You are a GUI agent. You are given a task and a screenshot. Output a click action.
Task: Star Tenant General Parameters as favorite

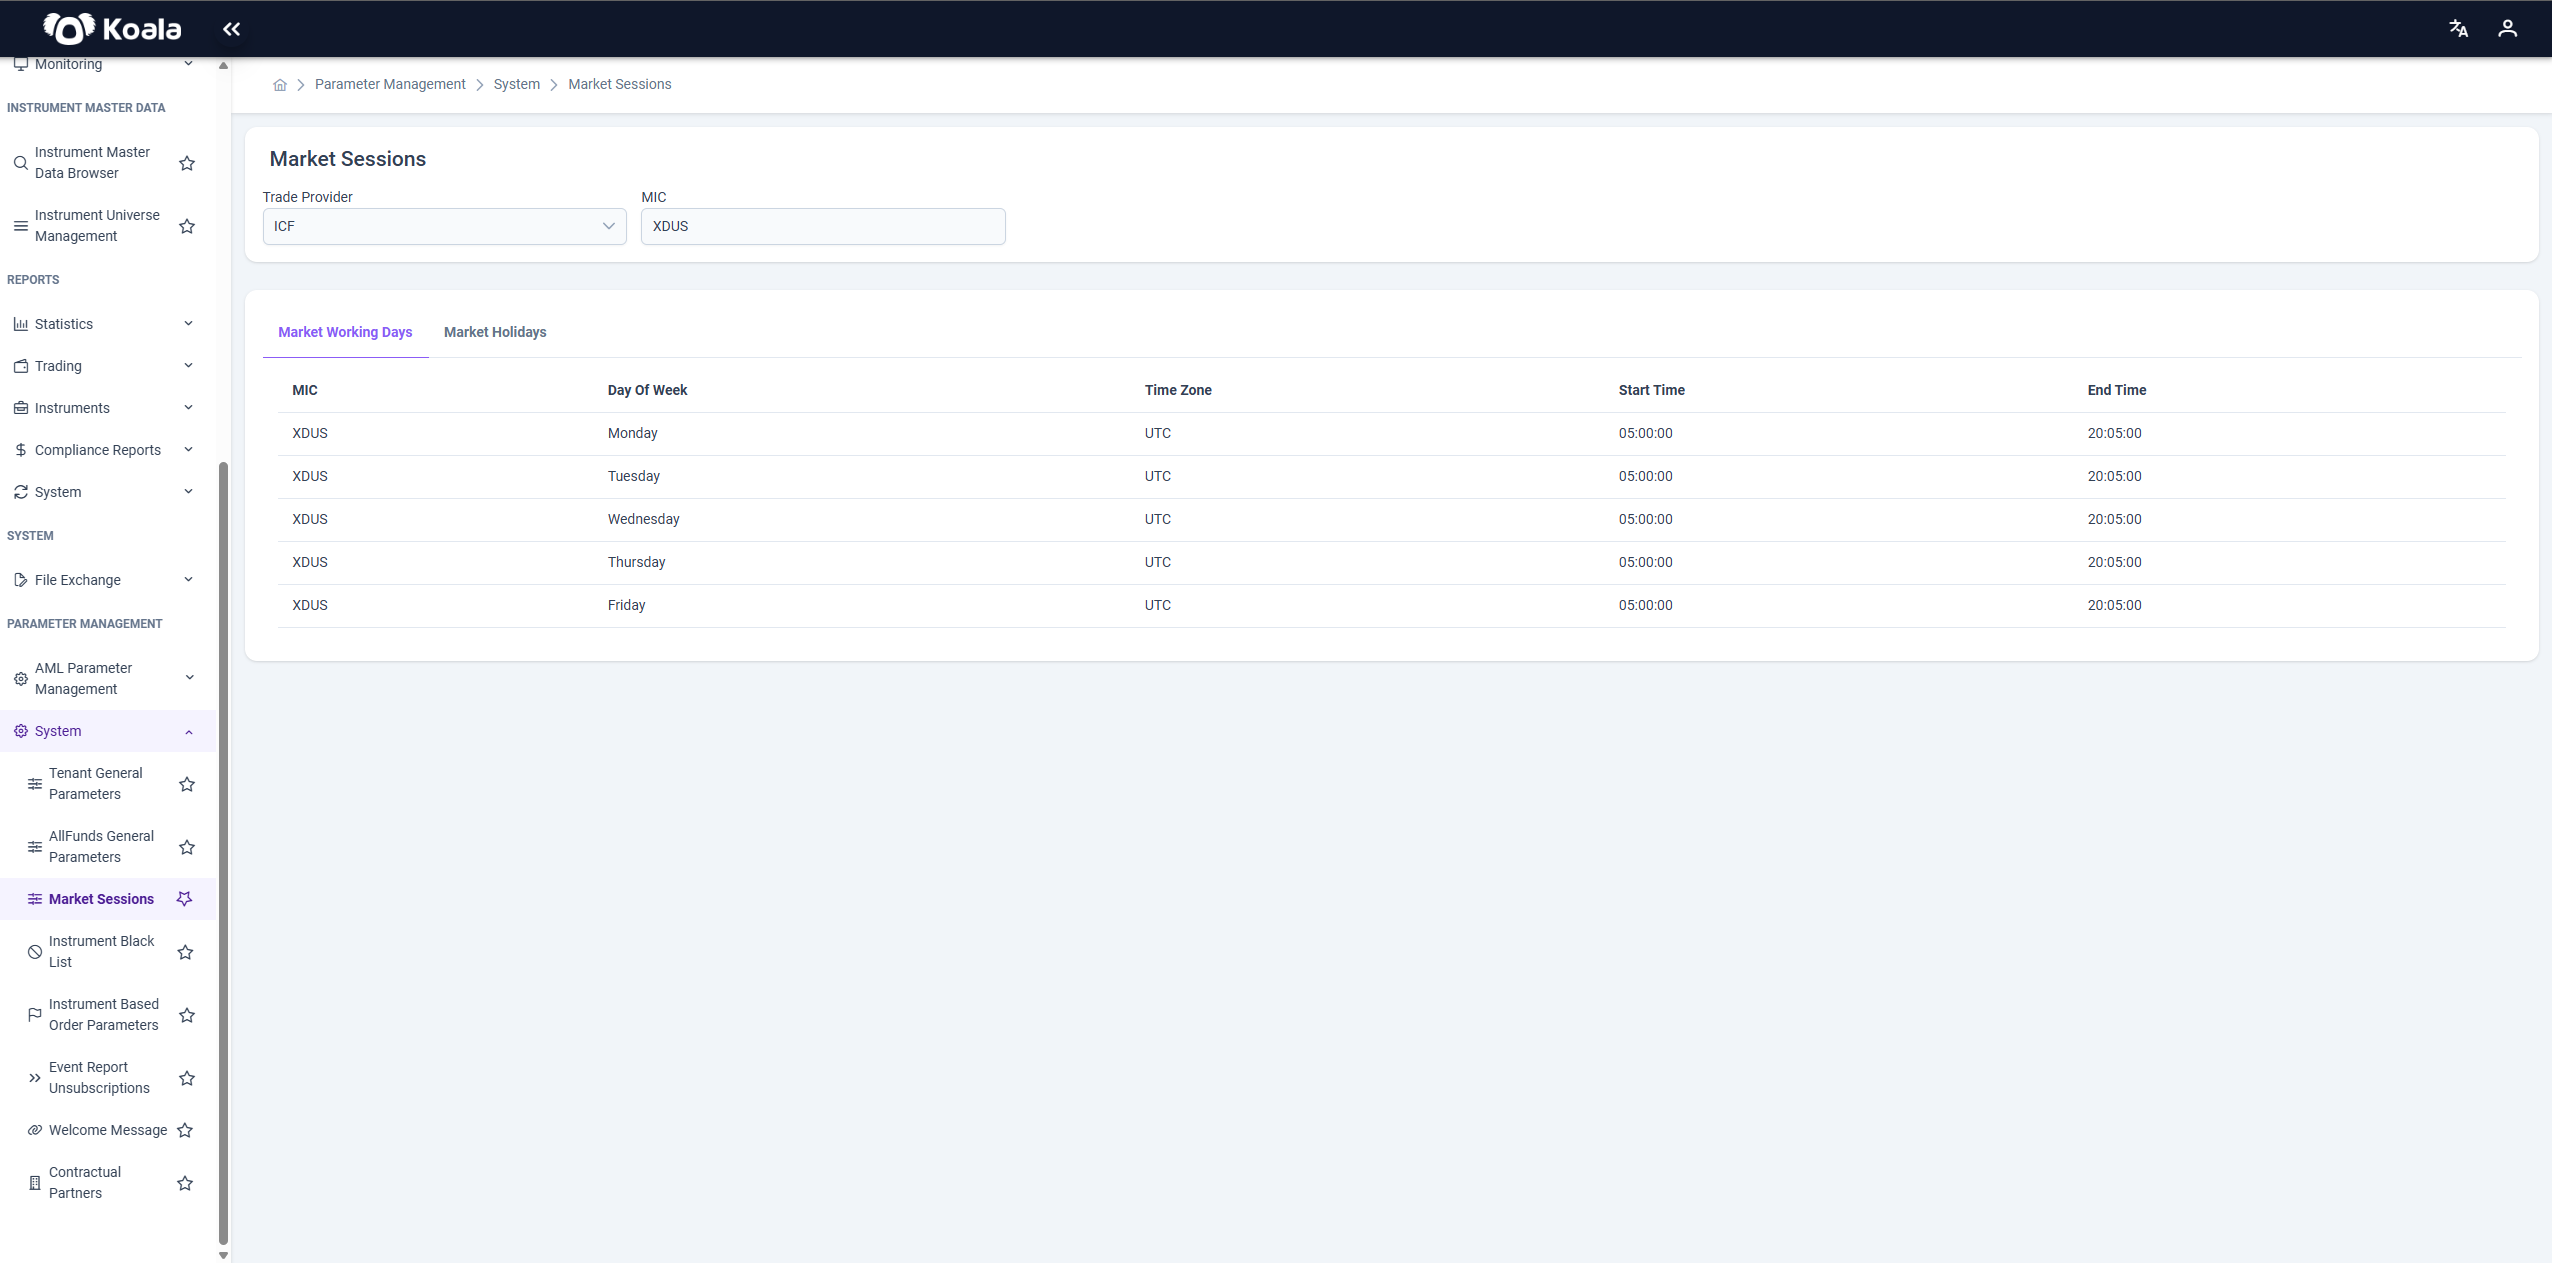tap(187, 784)
